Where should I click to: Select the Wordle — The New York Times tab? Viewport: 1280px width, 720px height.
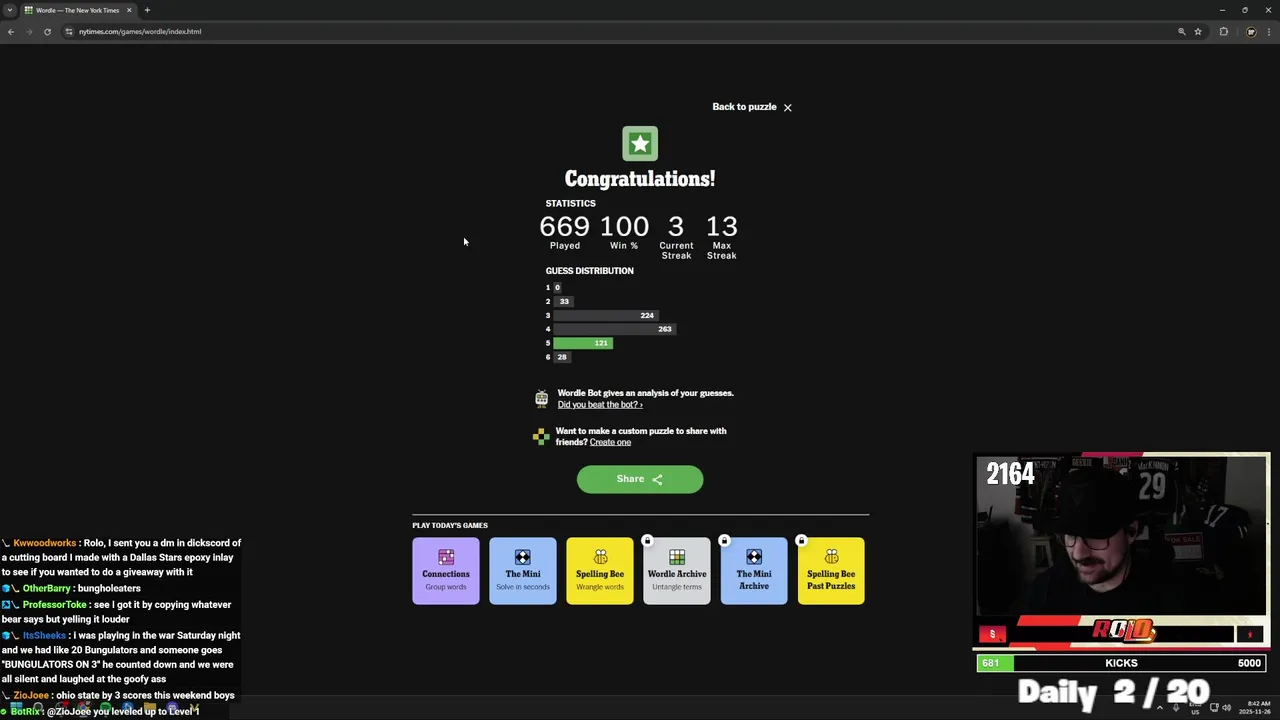78,10
